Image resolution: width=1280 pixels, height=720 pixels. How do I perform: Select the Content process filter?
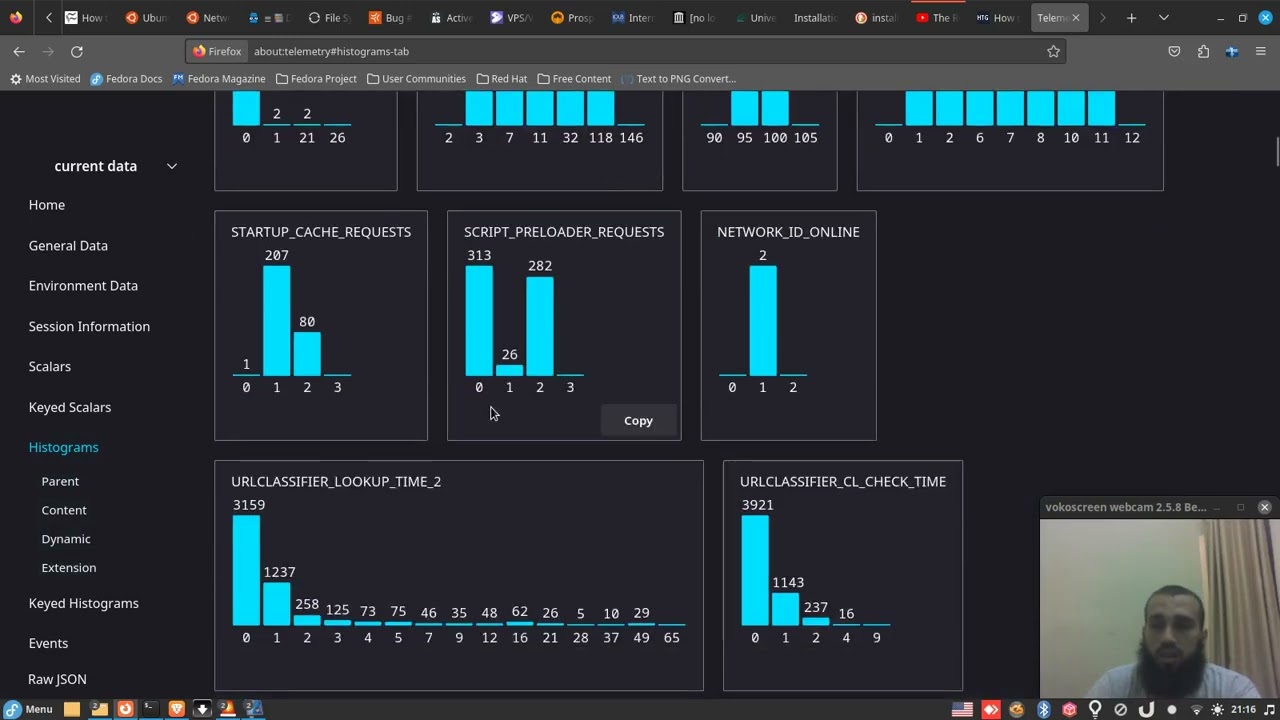(x=64, y=510)
